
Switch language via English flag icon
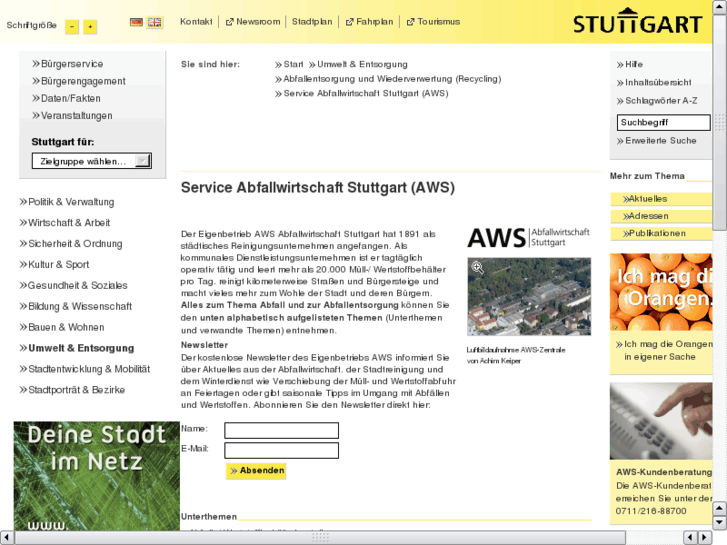[154, 22]
